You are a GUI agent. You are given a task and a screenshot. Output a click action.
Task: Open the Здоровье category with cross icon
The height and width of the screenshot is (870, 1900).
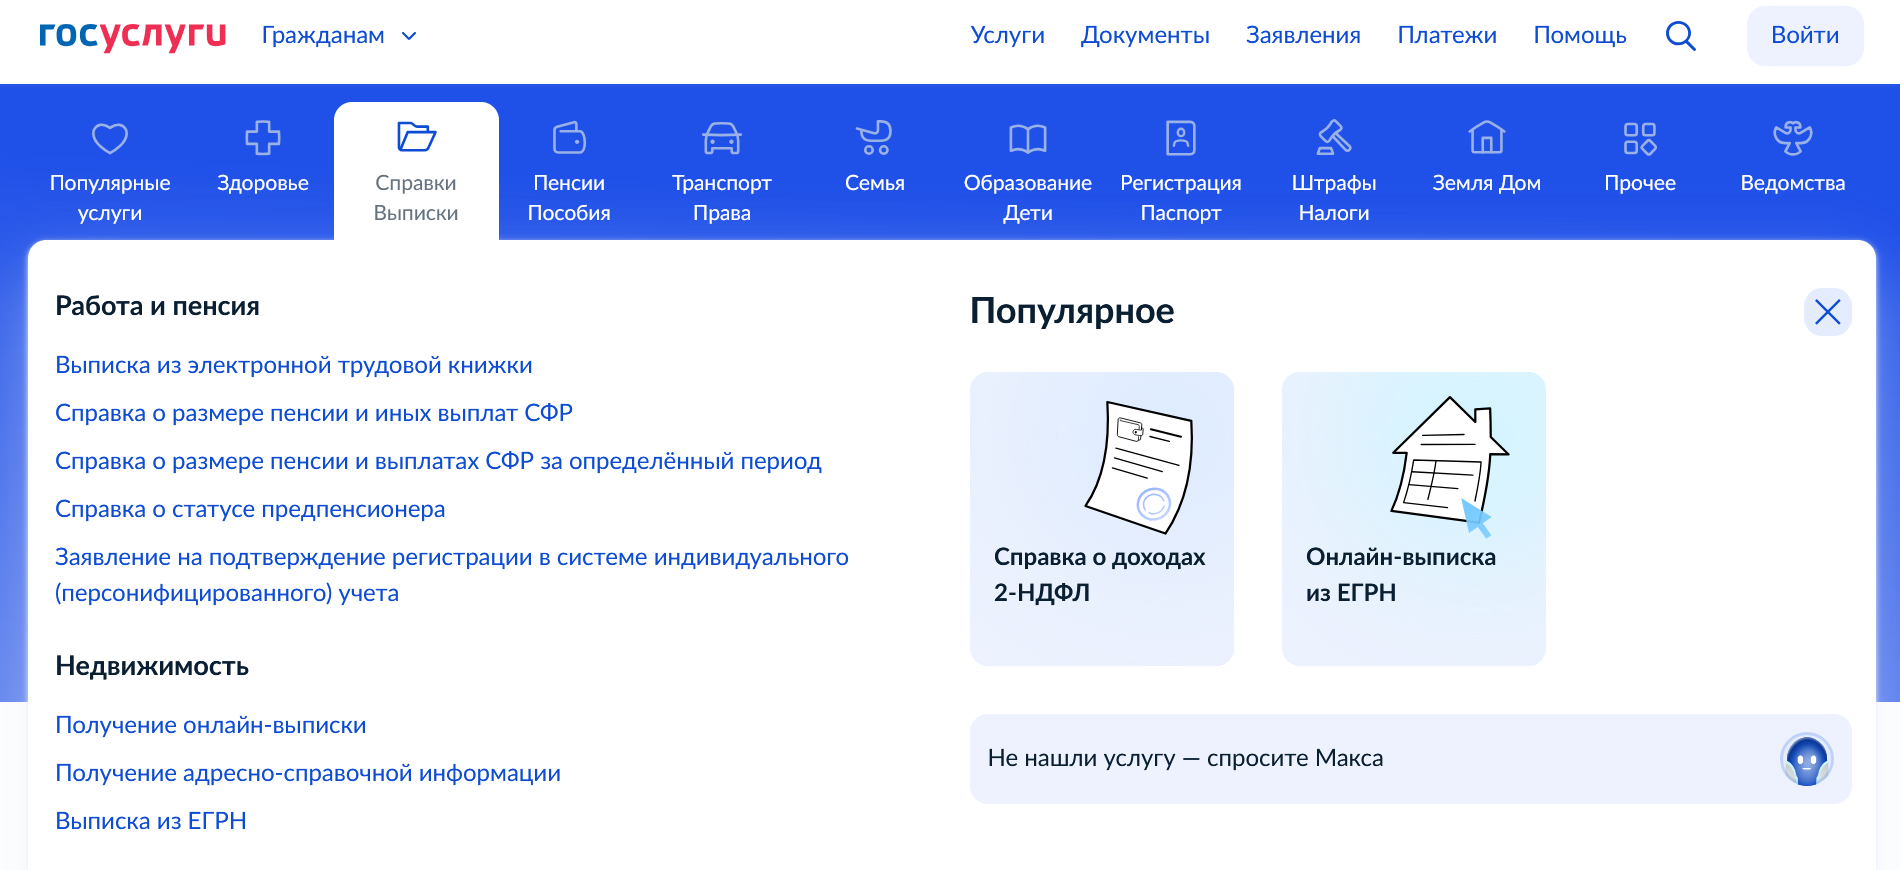[x=263, y=138]
